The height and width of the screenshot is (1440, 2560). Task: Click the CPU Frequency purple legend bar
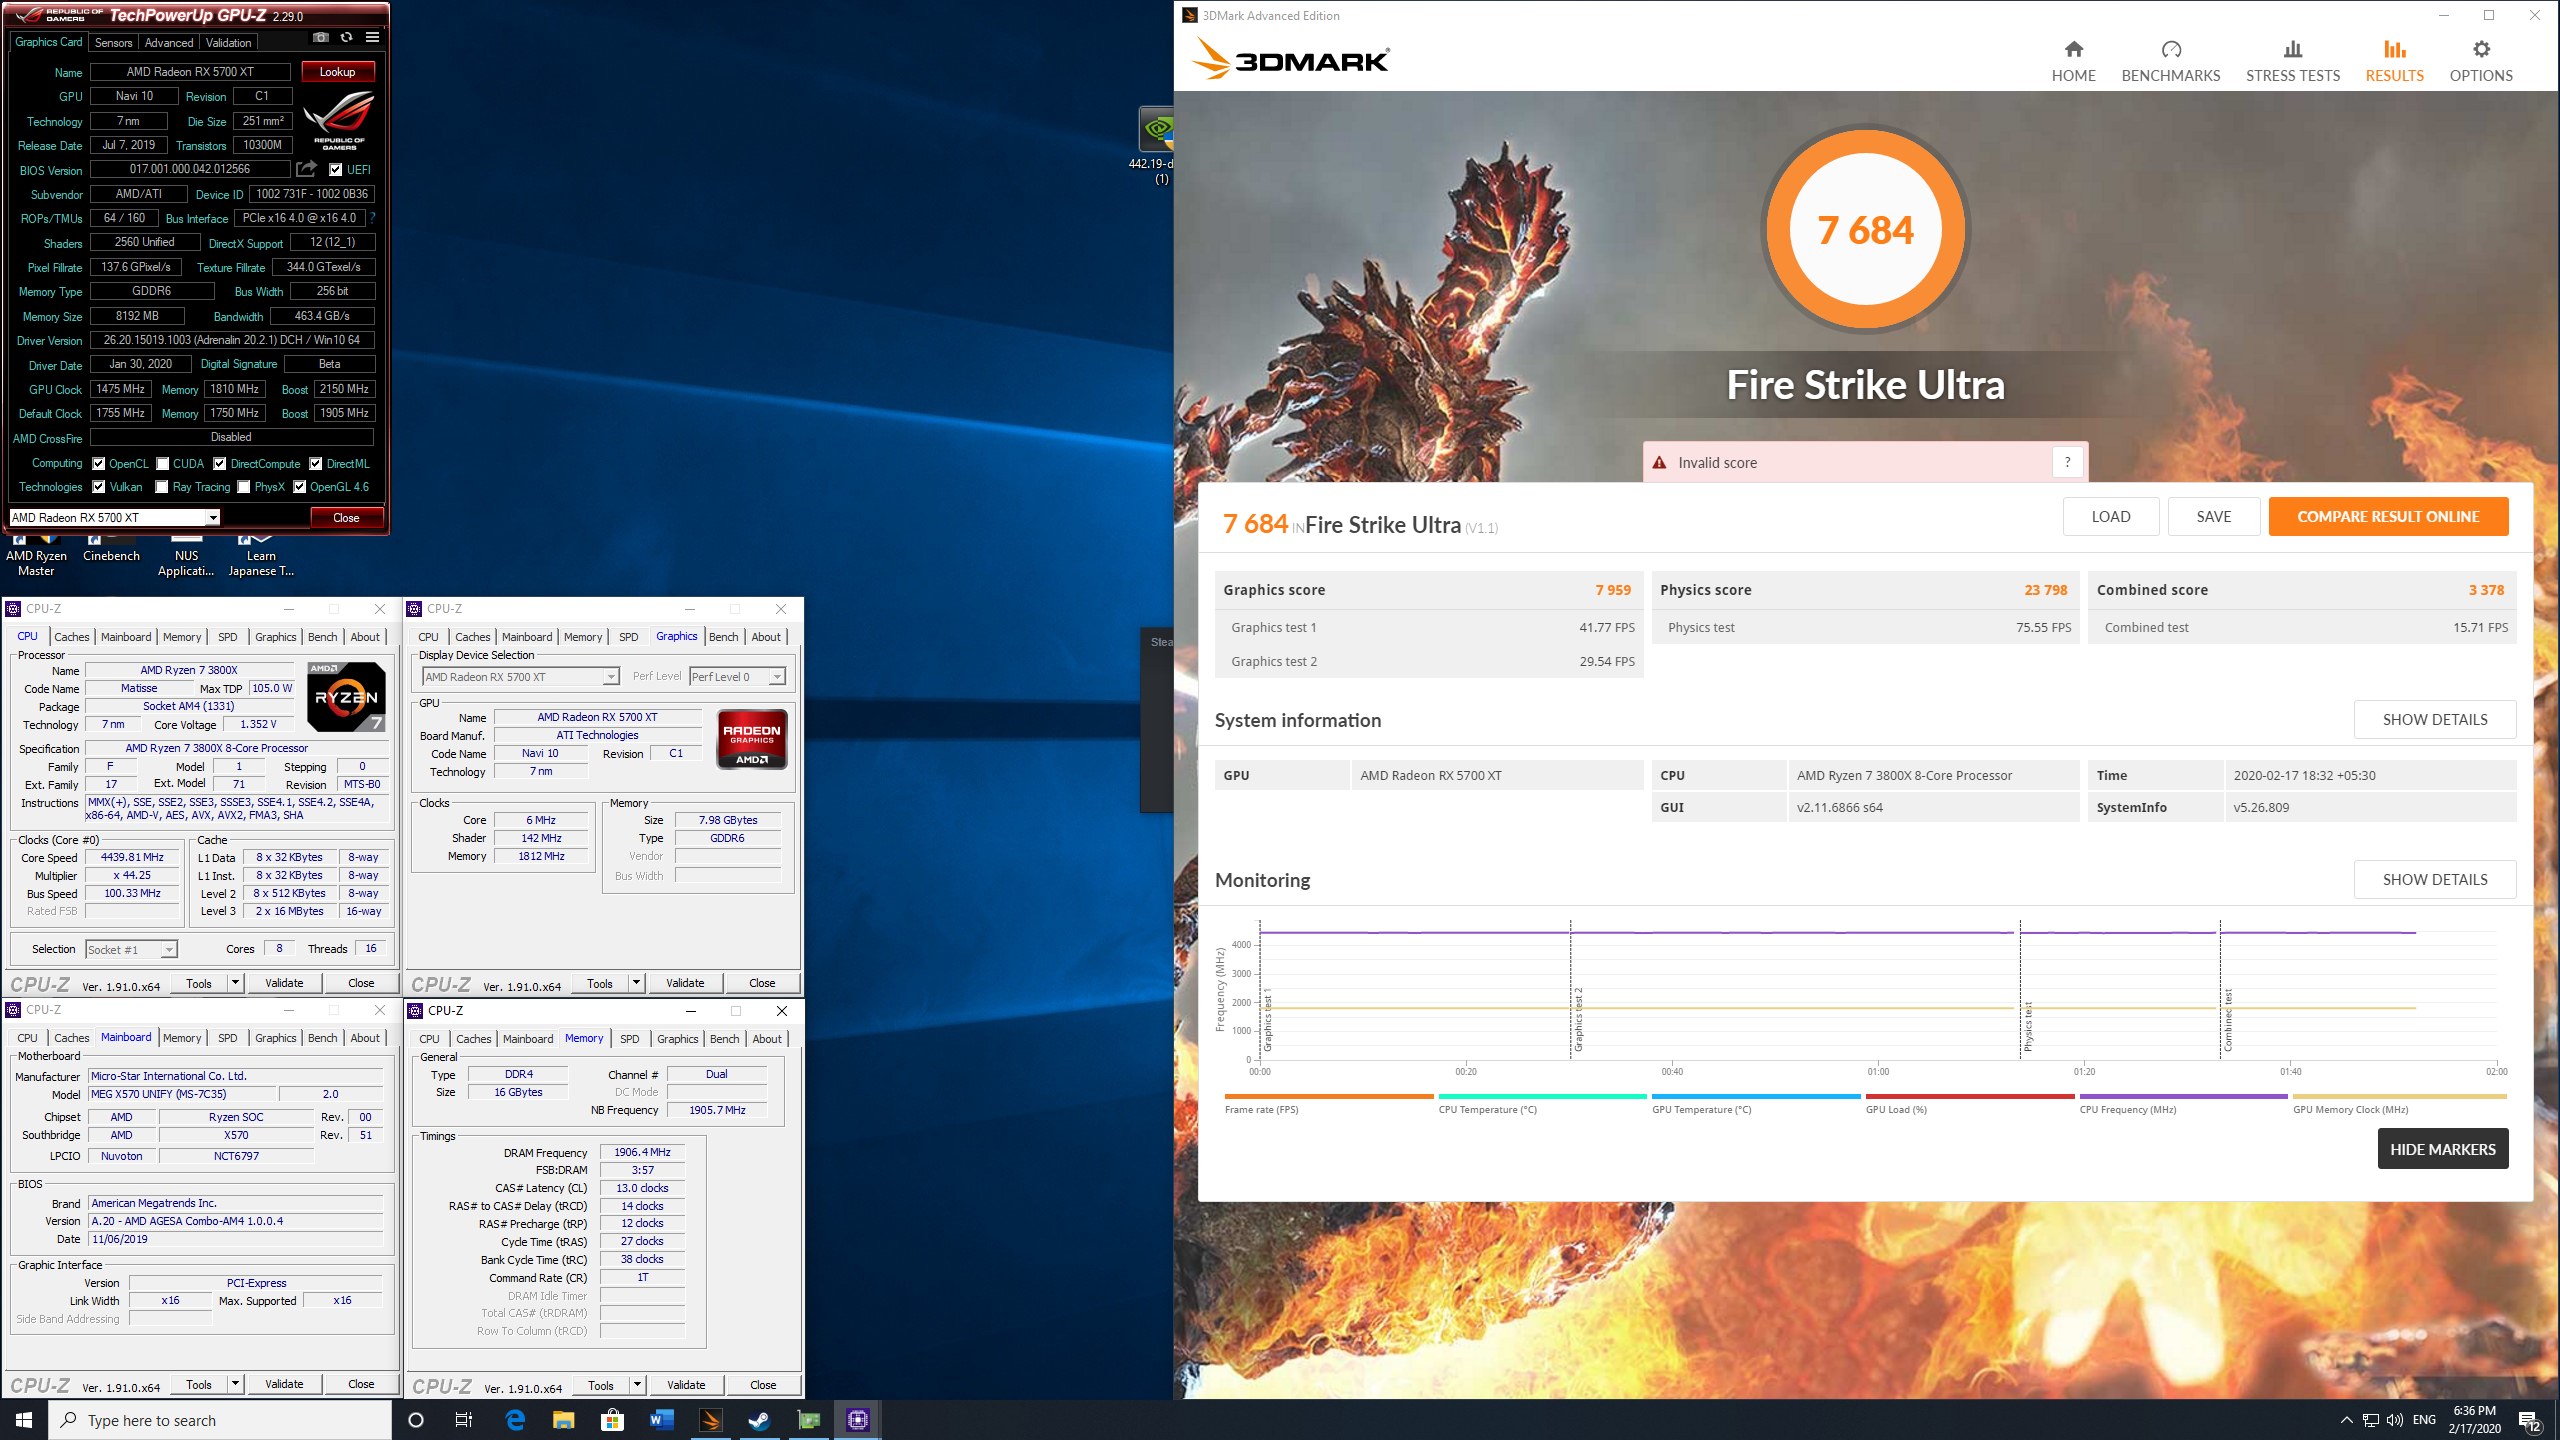coord(2183,1097)
